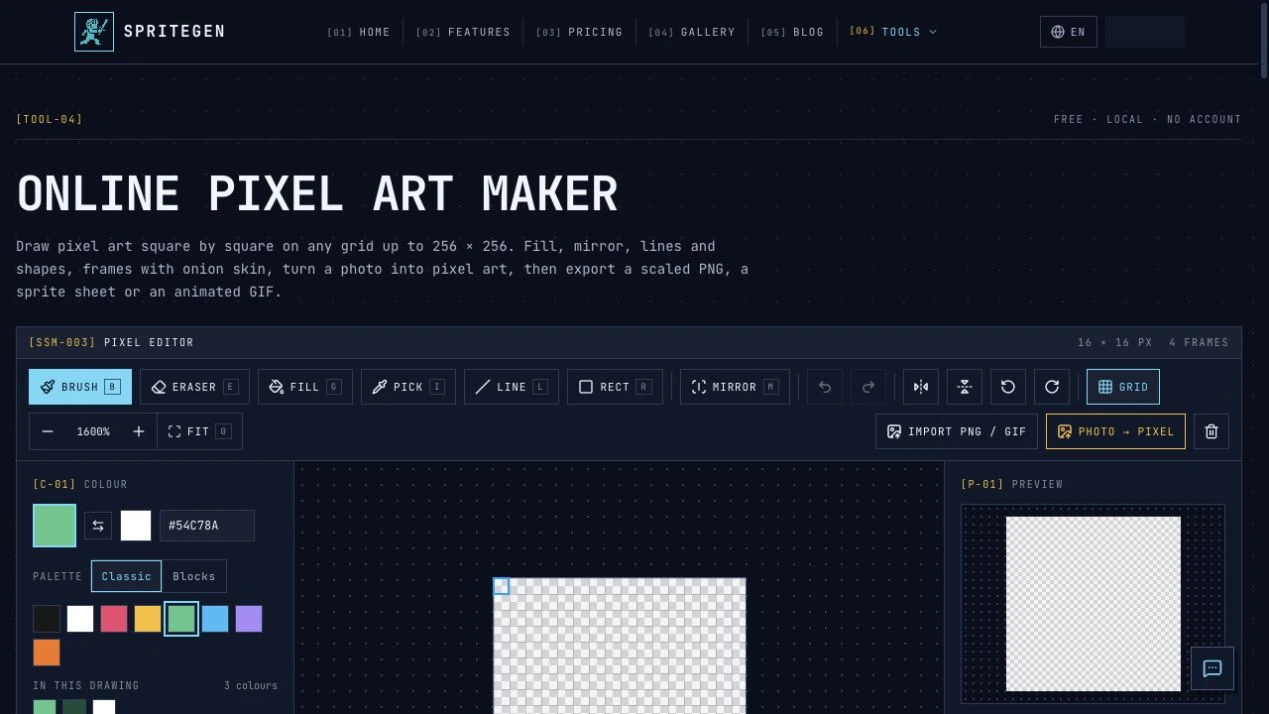Click the trash icon to clear canvas
This screenshot has height=714, width=1269.
coord(1211,432)
